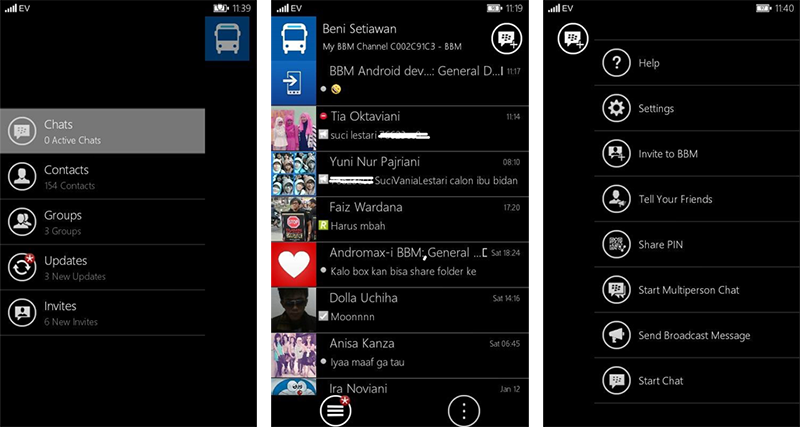Open My BBM Channel C002C91C3 status text
800x427 pixels.
[392, 47]
